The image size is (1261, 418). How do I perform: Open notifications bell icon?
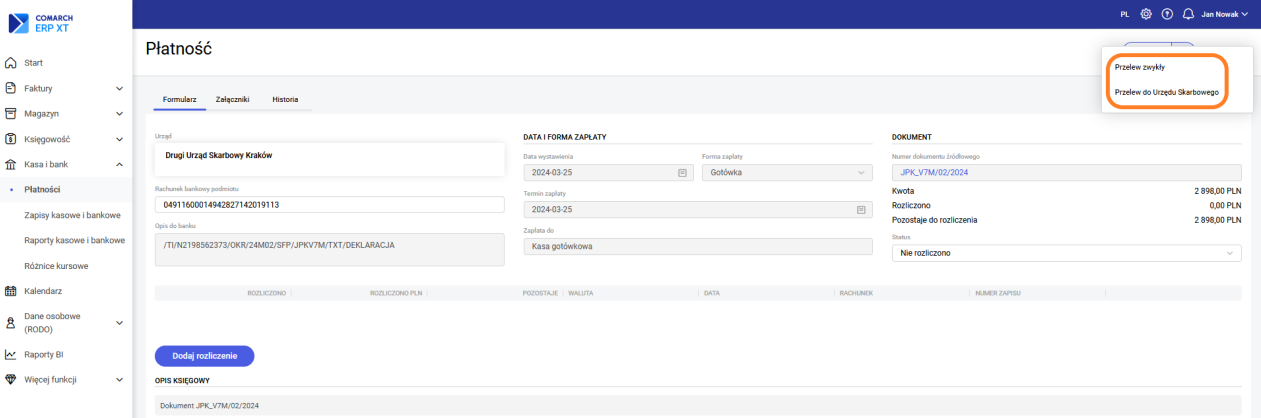point(1188,15)
